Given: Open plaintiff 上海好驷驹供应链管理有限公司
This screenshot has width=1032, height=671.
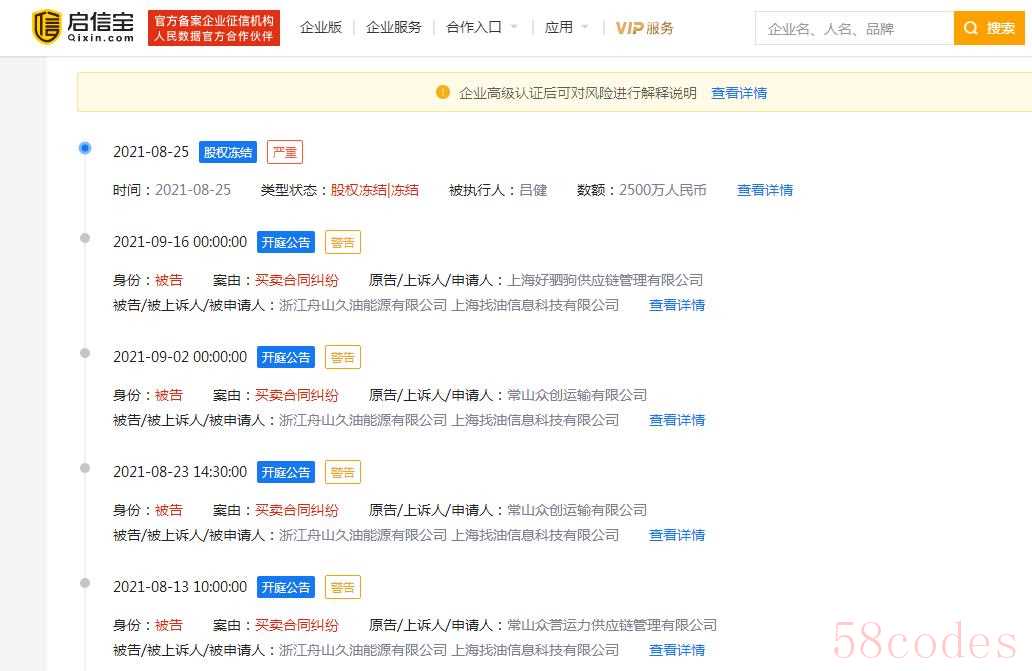Looking at the screenshot, I should [605, 280].
